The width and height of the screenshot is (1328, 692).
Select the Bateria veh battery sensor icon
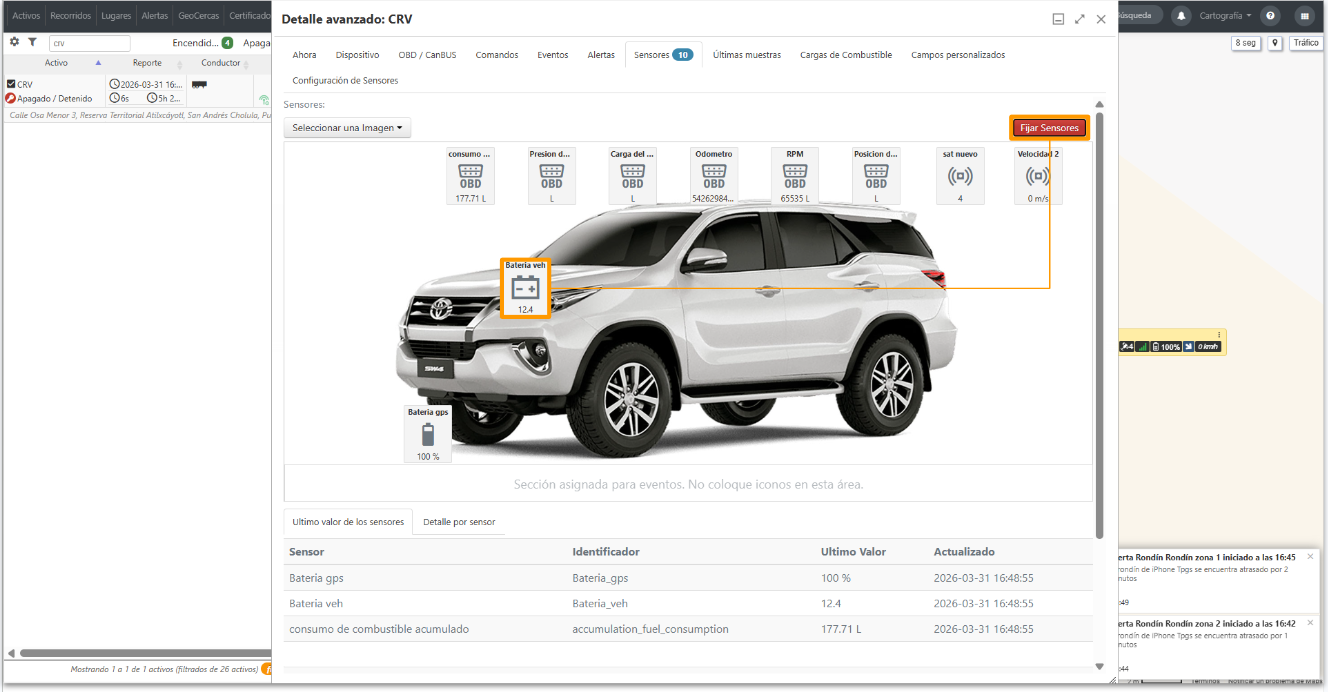click(x=525, y=289)
